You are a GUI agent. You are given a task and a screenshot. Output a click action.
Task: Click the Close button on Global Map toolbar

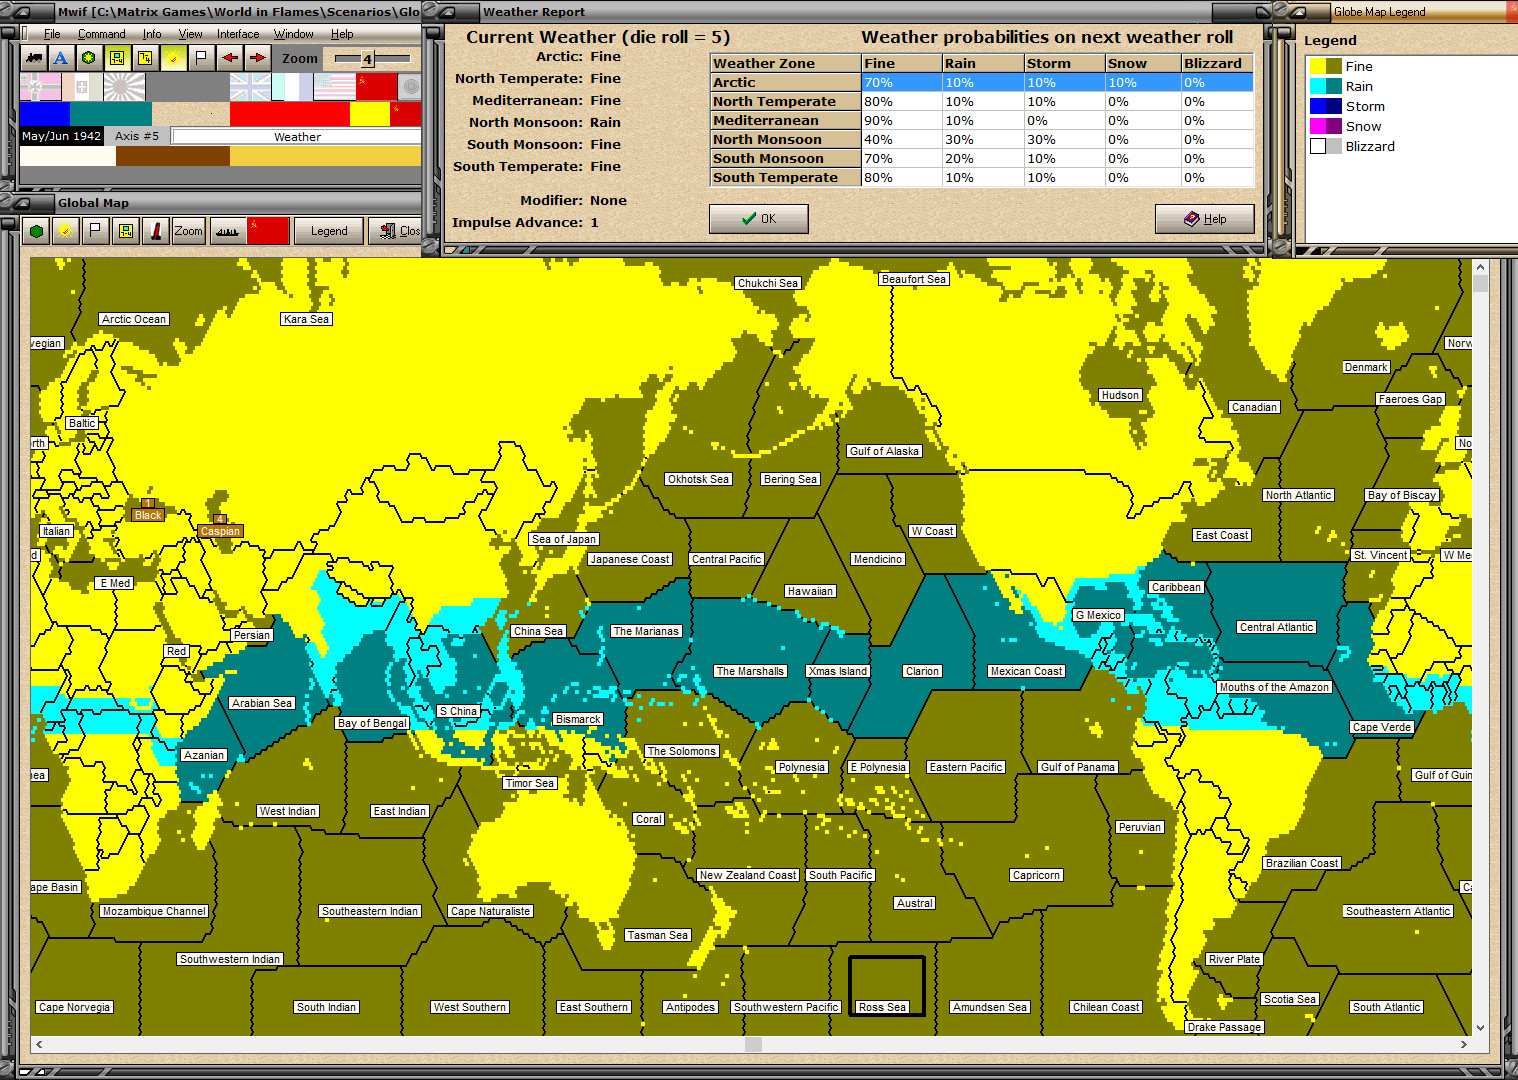pos(395,231)
